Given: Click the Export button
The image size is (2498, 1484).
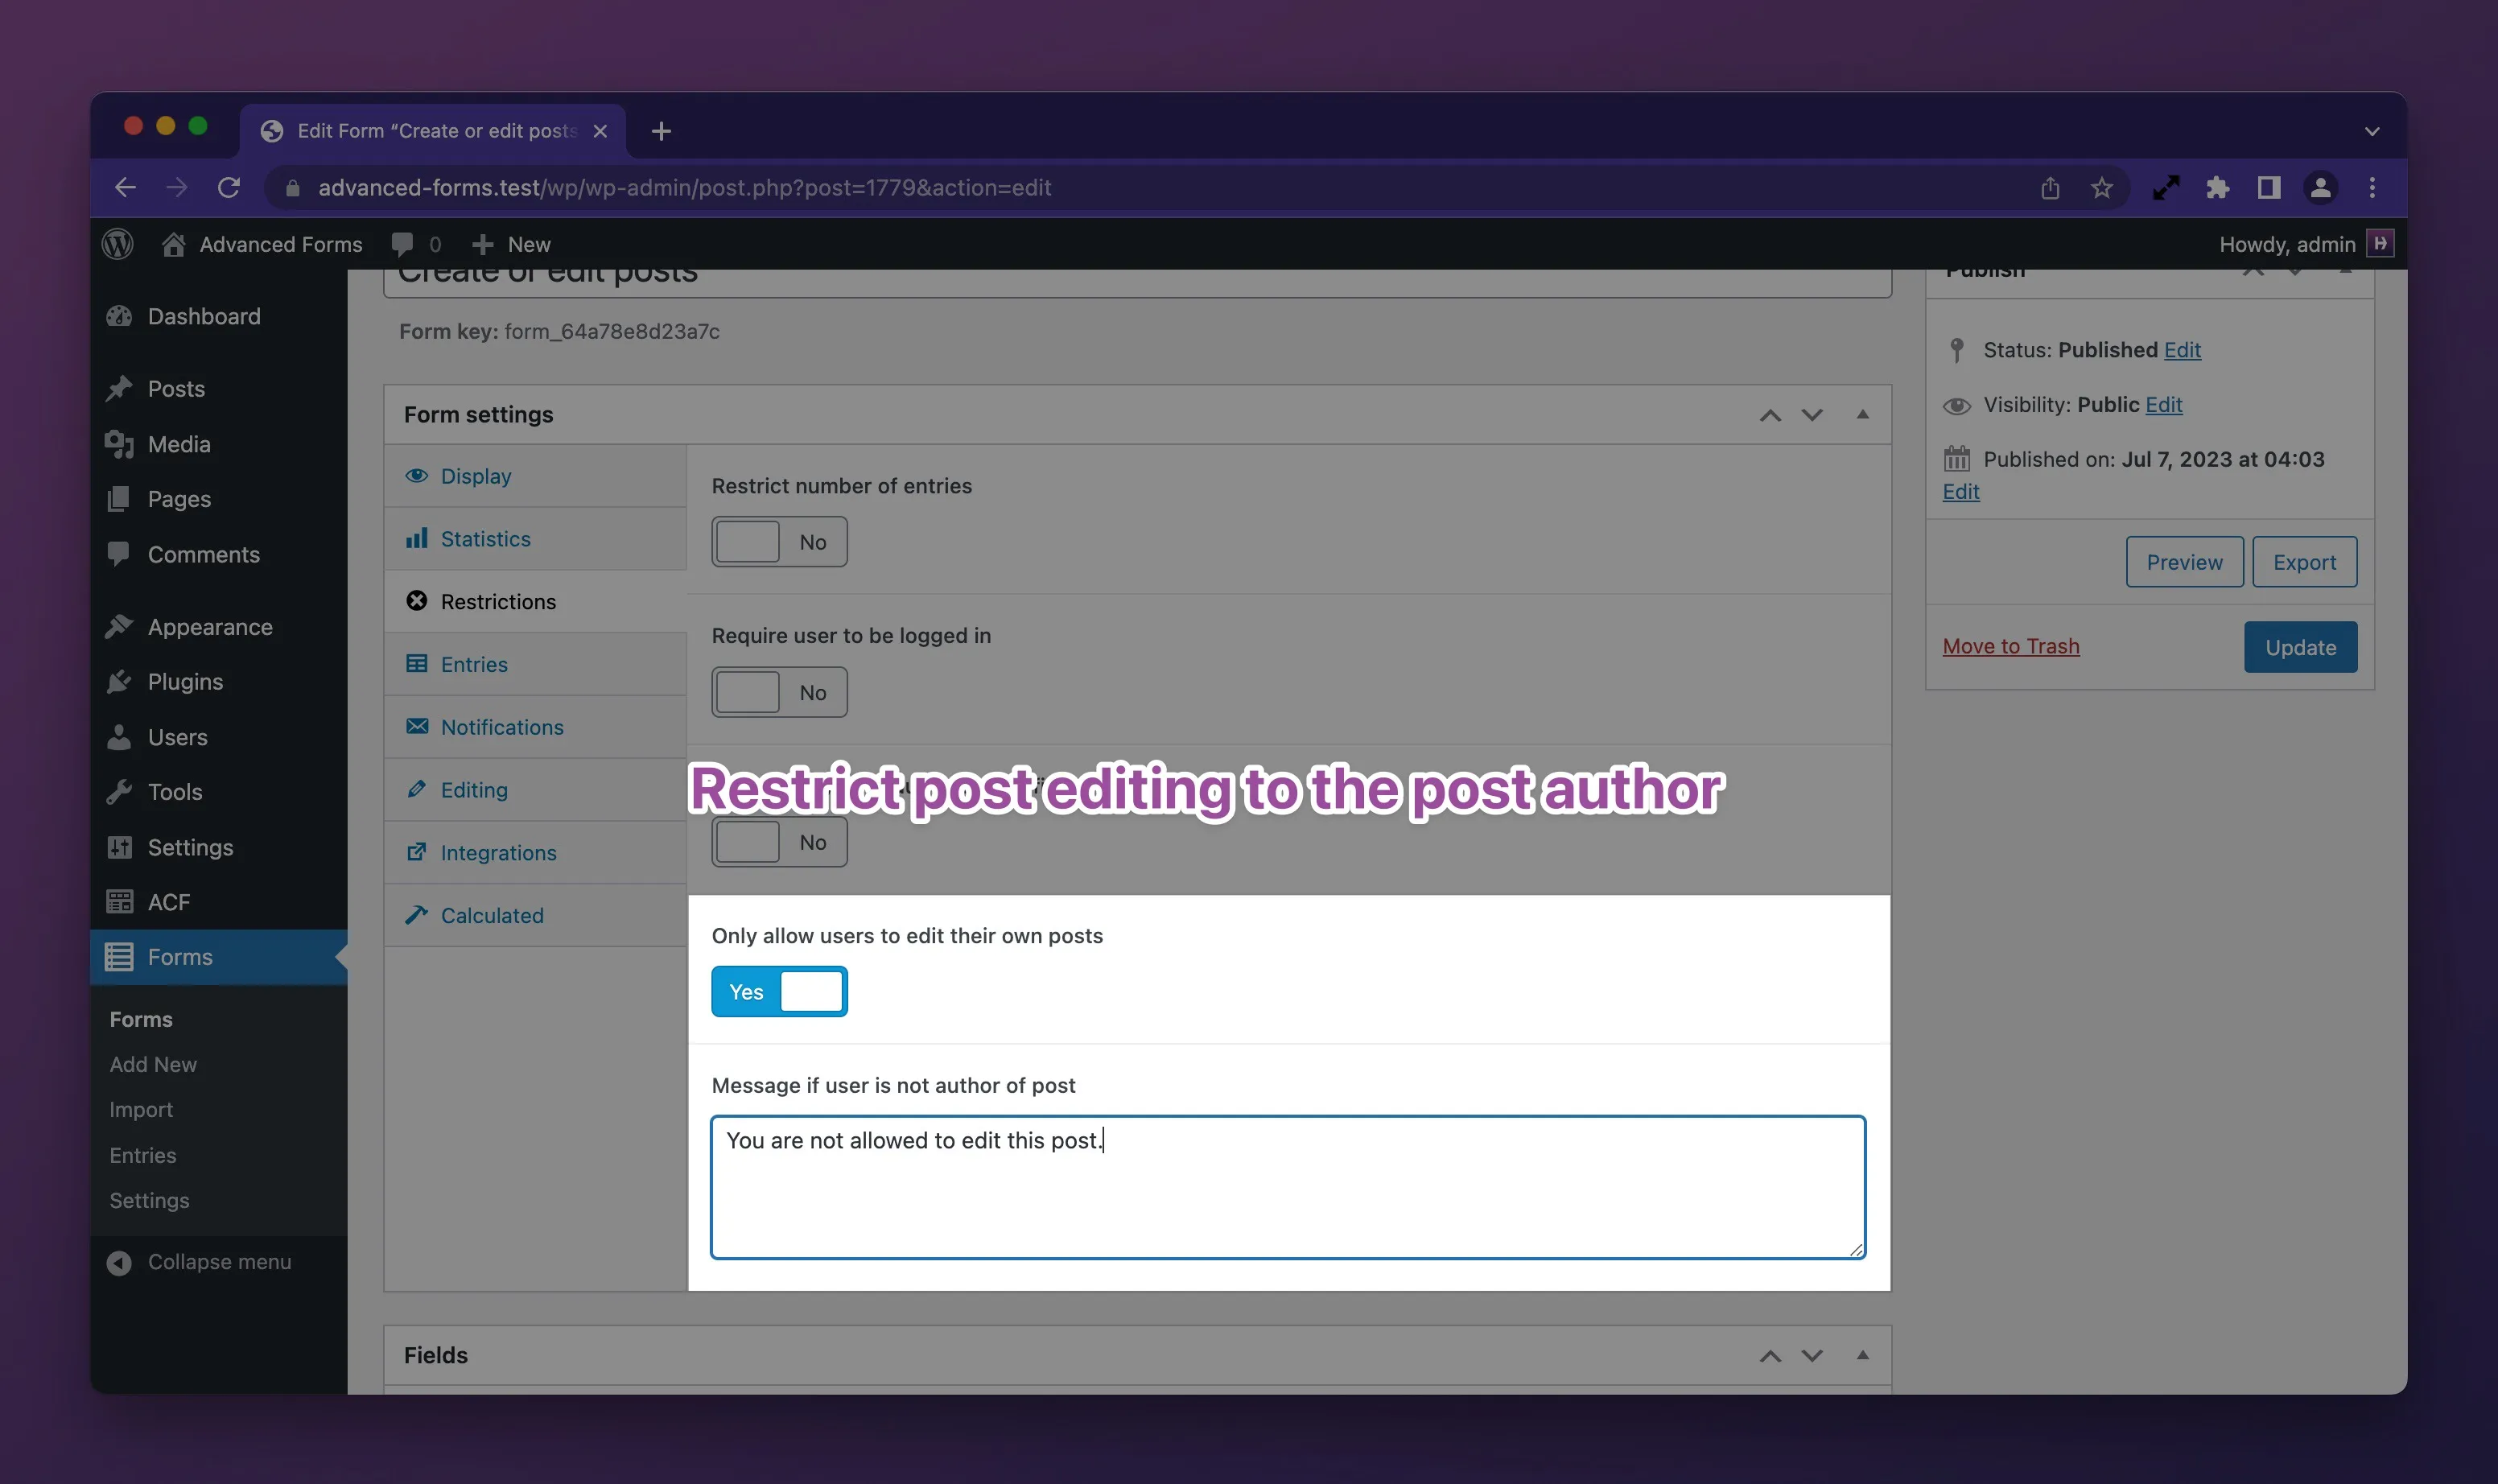Looking at the screenshot, I should [x=2304, y=562].
